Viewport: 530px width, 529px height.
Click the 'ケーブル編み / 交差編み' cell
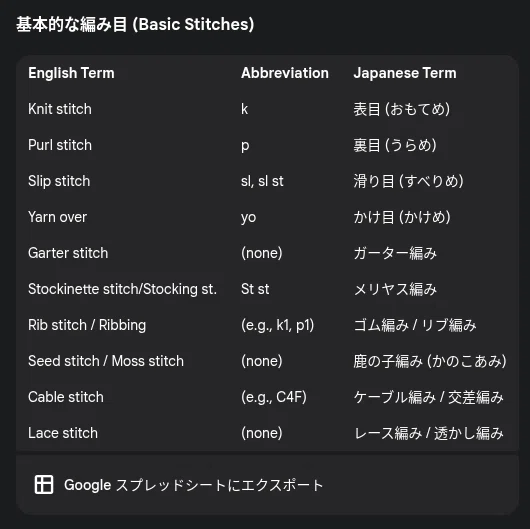click(x=429, y=397)
